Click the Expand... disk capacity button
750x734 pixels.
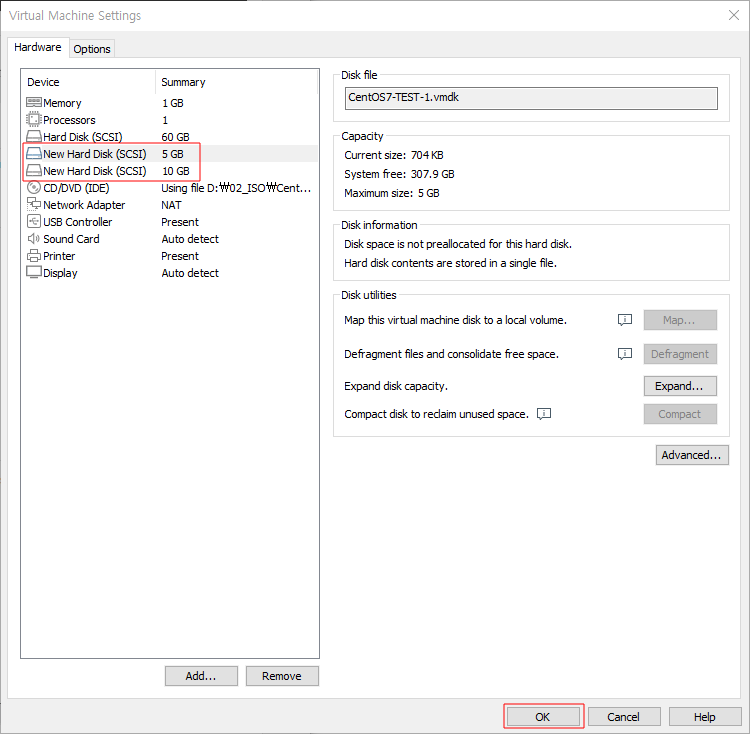click(x=680, y=386)
